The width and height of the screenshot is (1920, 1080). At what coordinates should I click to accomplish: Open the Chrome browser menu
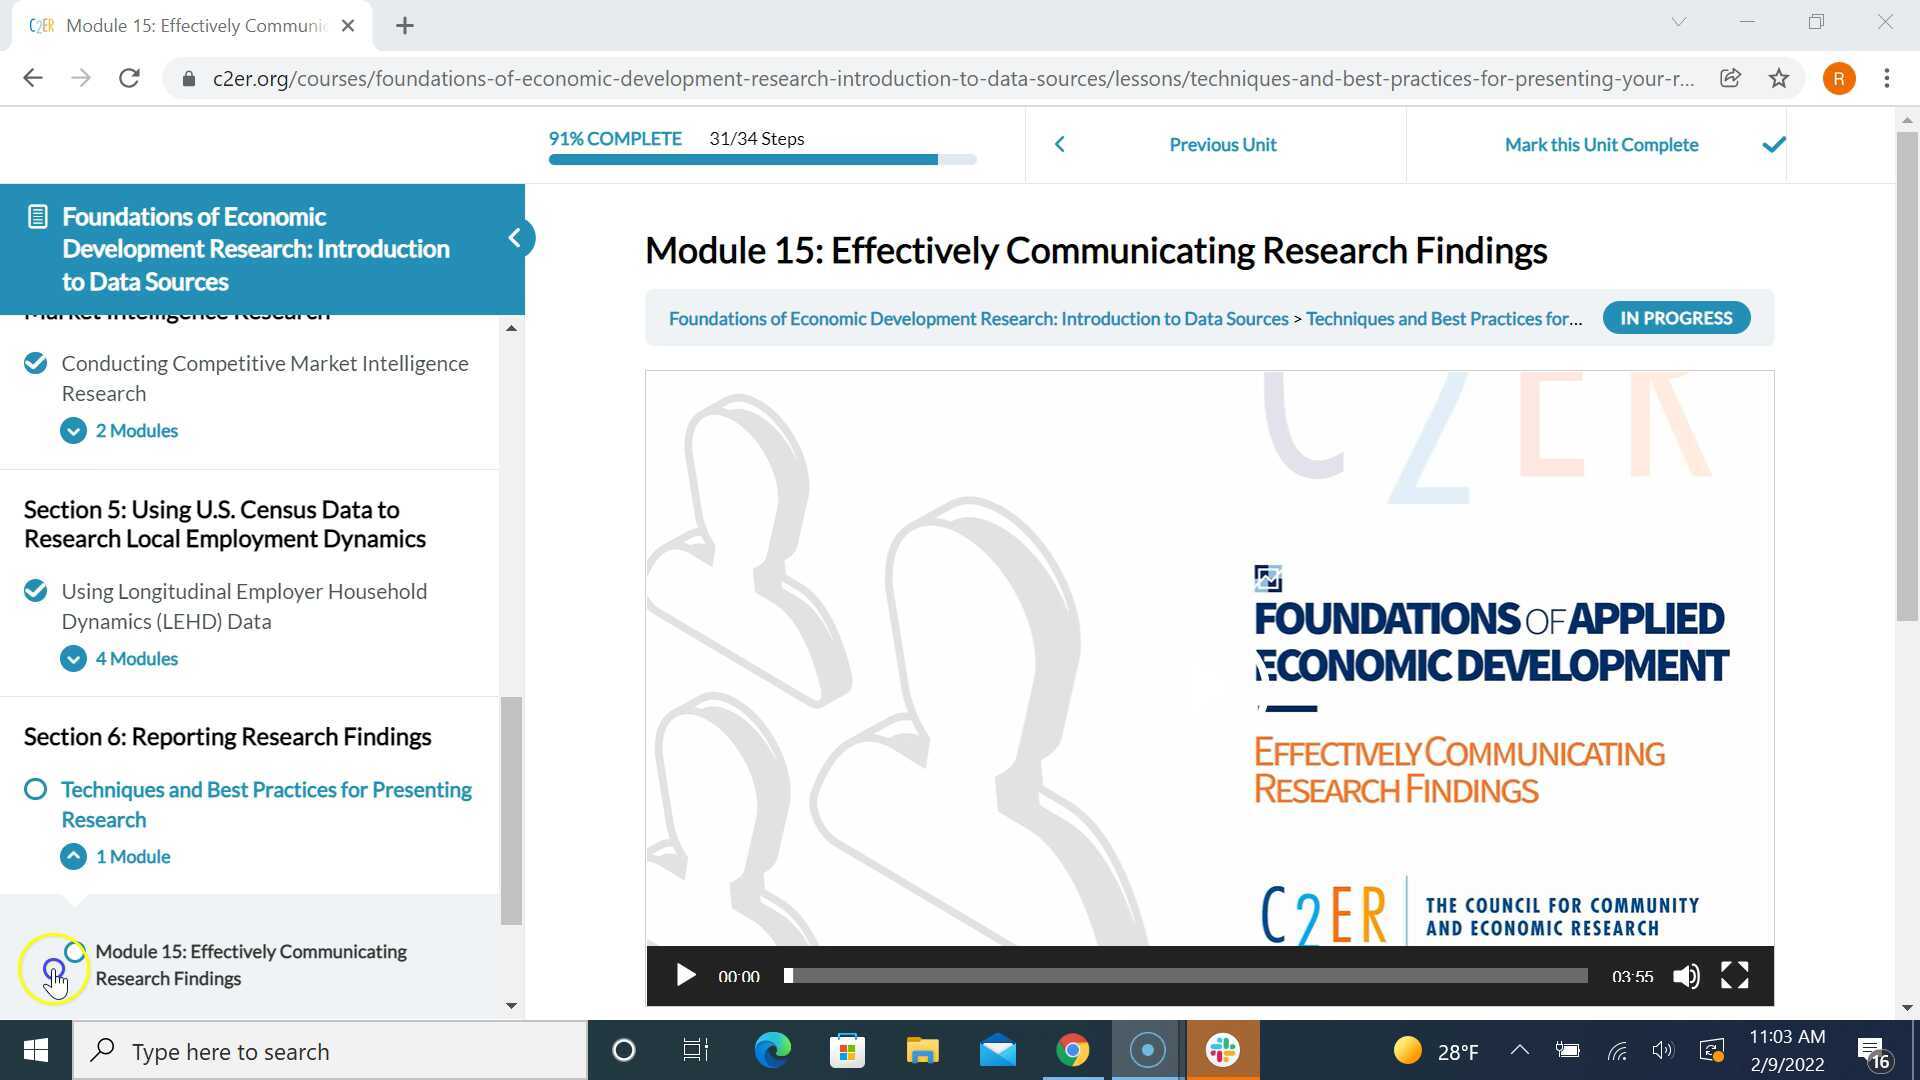point(1887,77)
